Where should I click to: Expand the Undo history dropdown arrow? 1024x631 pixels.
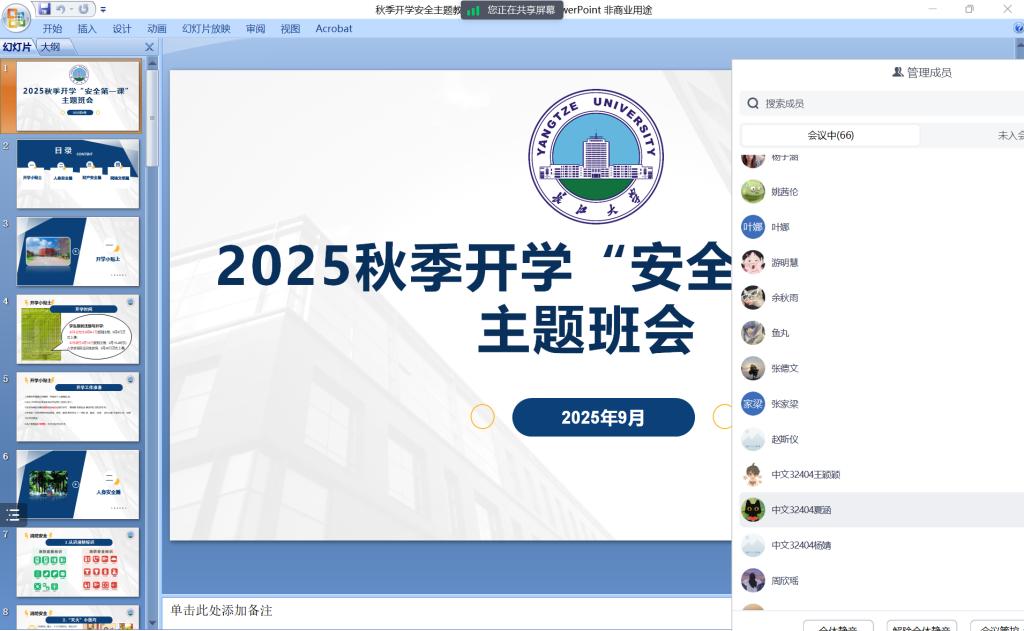pyautogui.click(x=73, y=9)
